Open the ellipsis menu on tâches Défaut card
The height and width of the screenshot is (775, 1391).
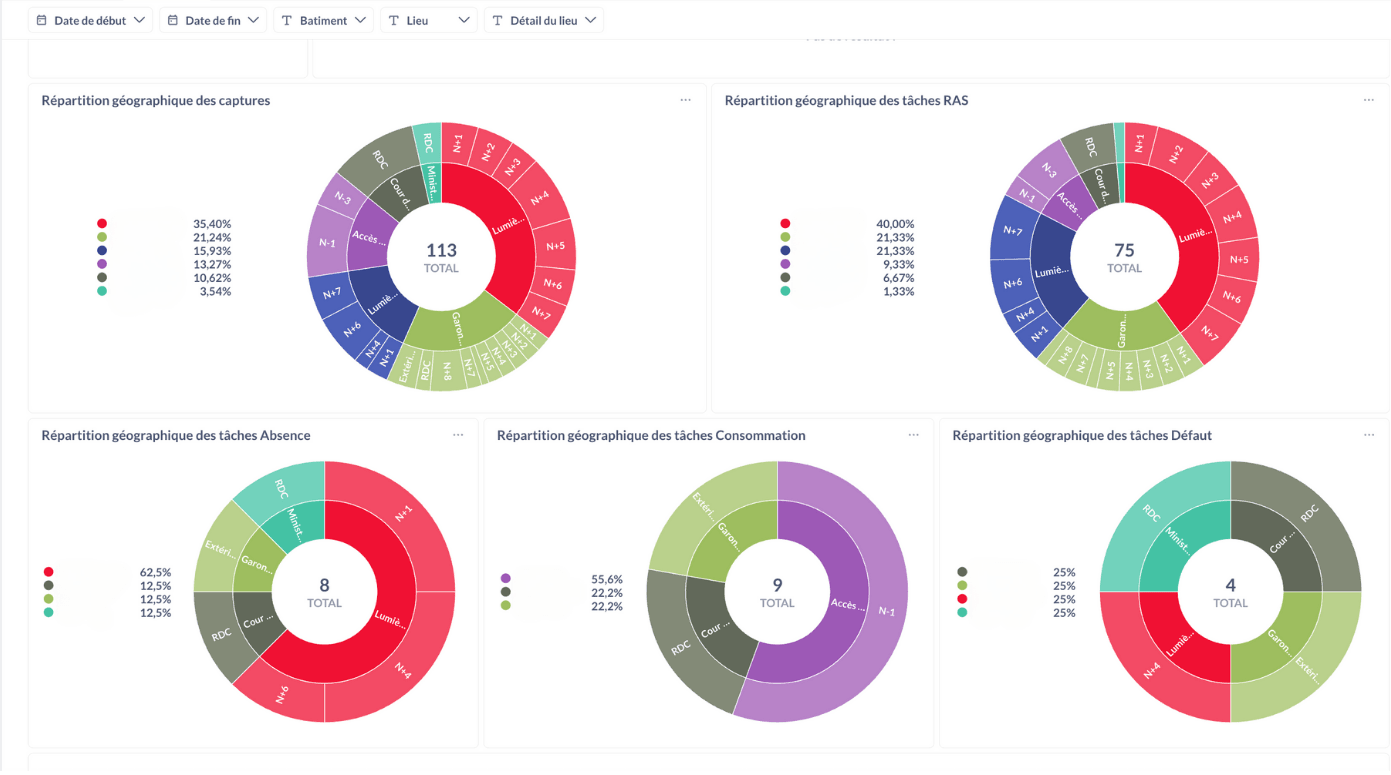1368,435
